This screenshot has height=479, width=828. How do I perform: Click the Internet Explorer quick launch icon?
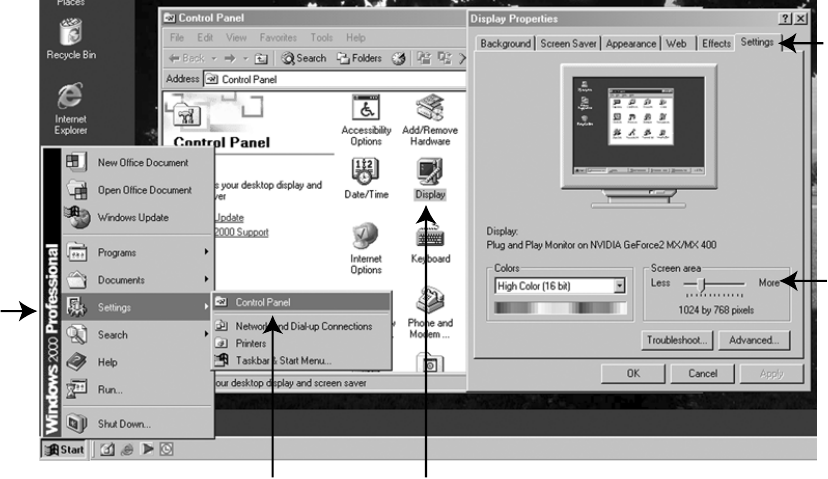click(127, 449)
